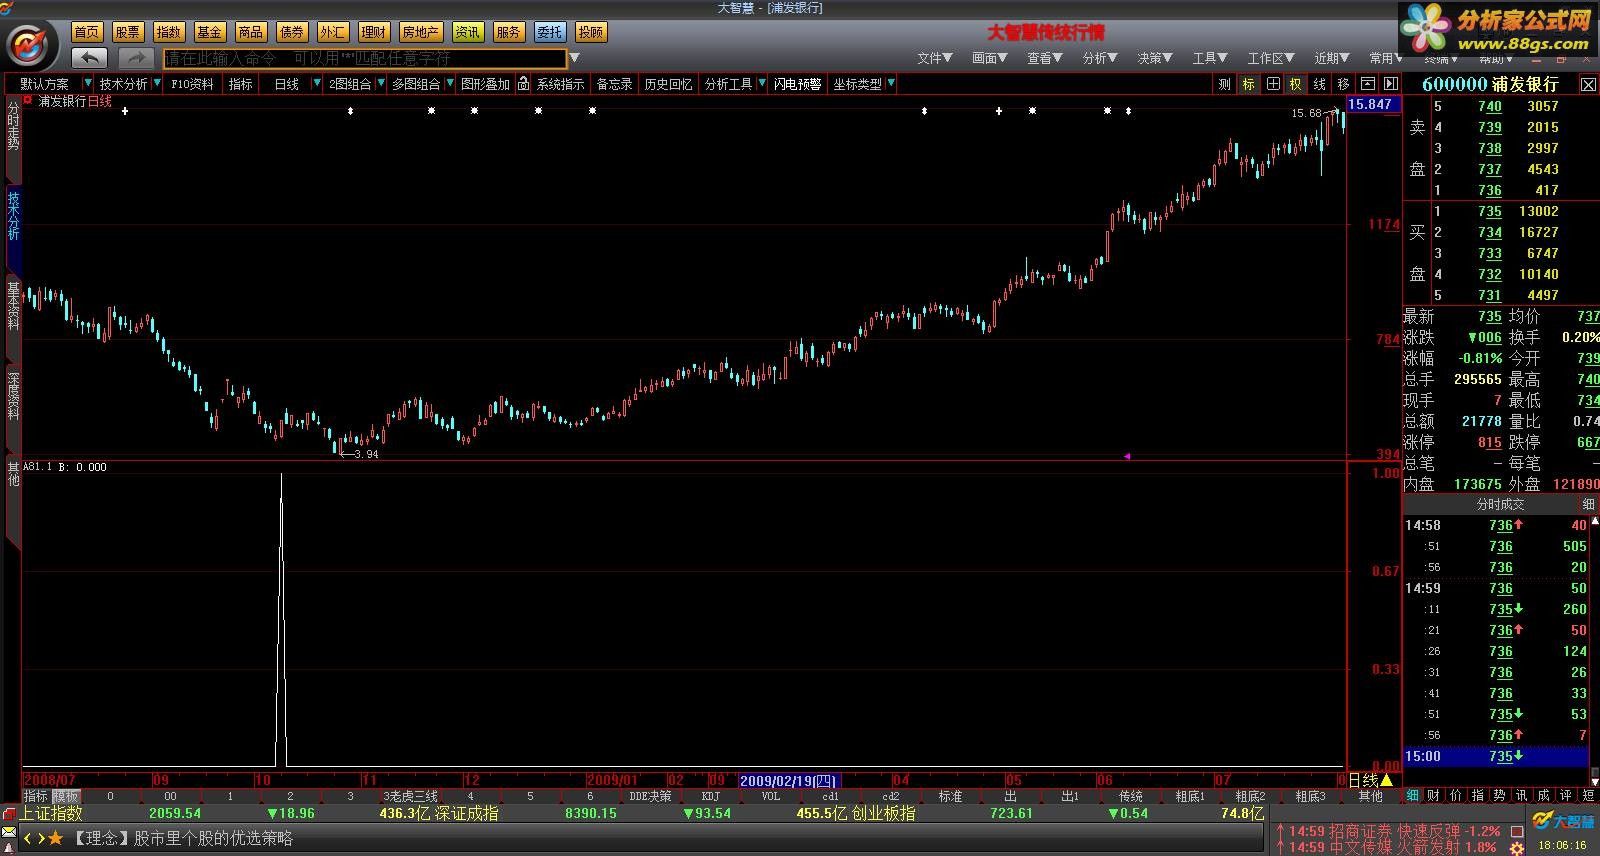1600x856 pixels.
Task: Click the yellow triangle beside 日线
Action: tap(1386, 780)
